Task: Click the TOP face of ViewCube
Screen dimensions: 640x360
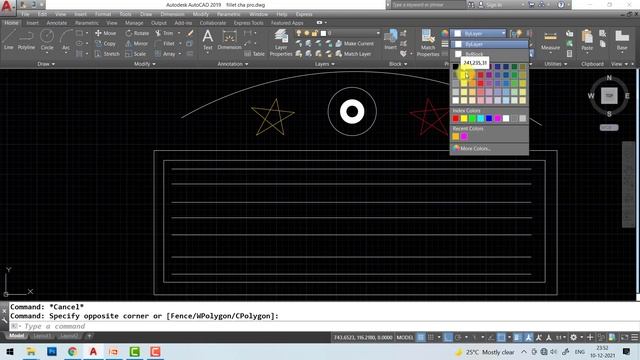Action: [x=609, y=96]
